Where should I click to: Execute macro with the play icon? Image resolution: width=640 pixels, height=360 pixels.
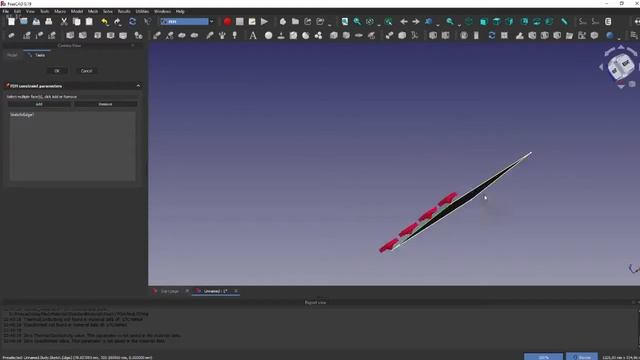tap(264, 22)
